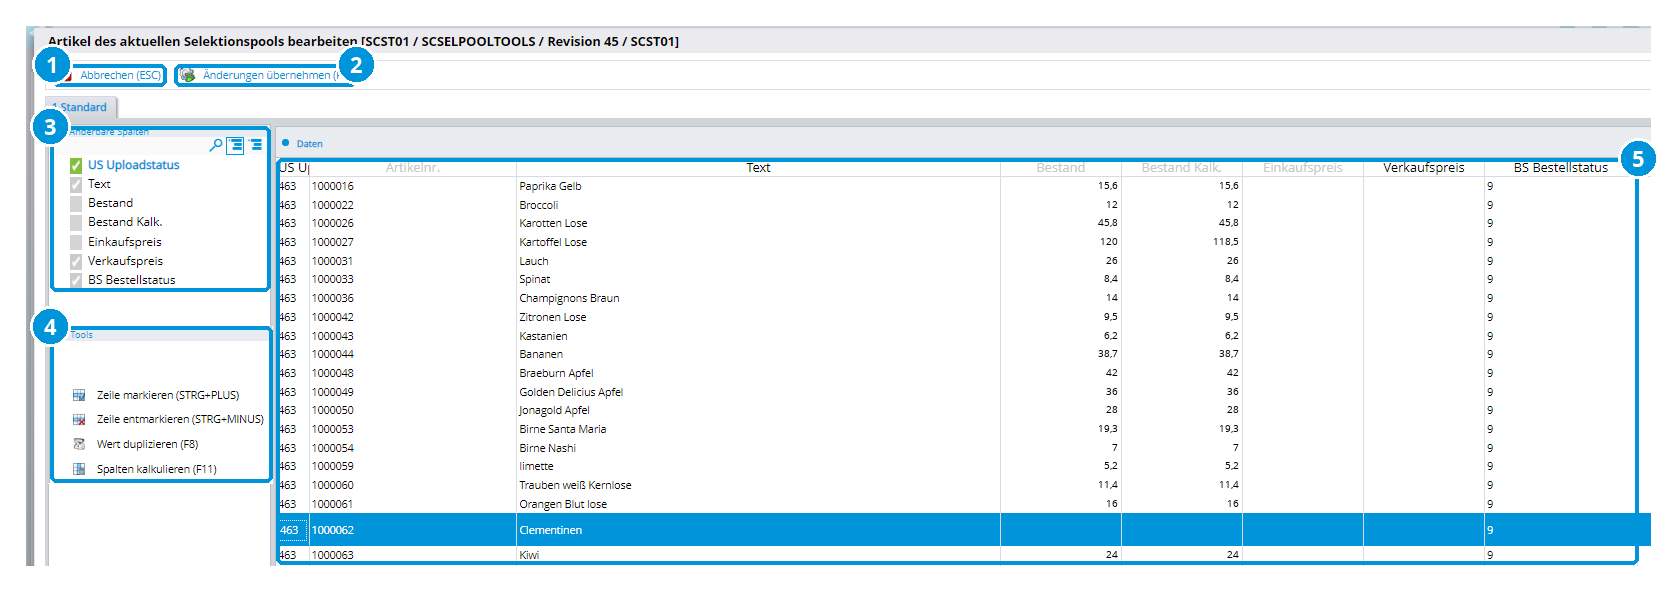Viewport: 1677px width, 592px height.
Task: Enable the Bestand Kalk. checkbox
Action: point(76,222)
